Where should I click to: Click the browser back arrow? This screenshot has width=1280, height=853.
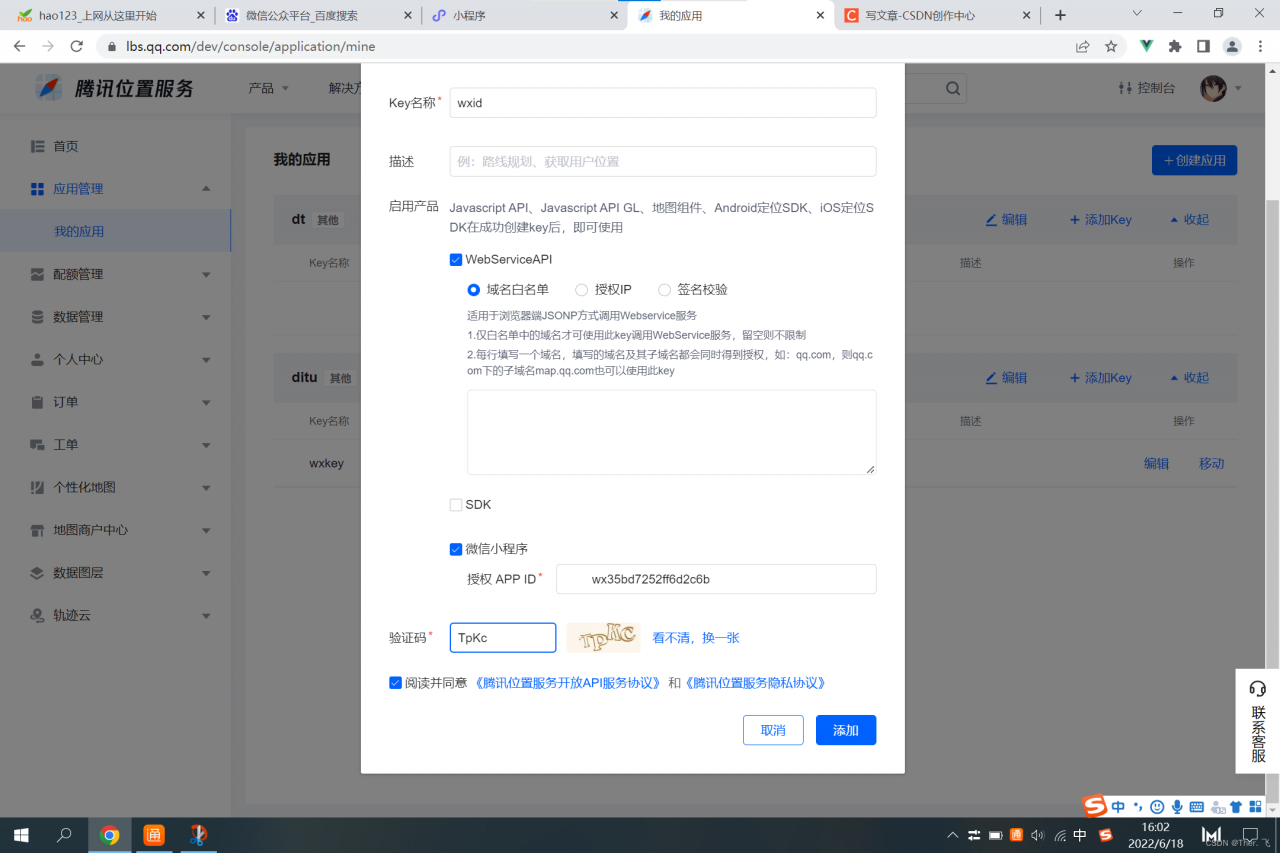tap(19, 46)
